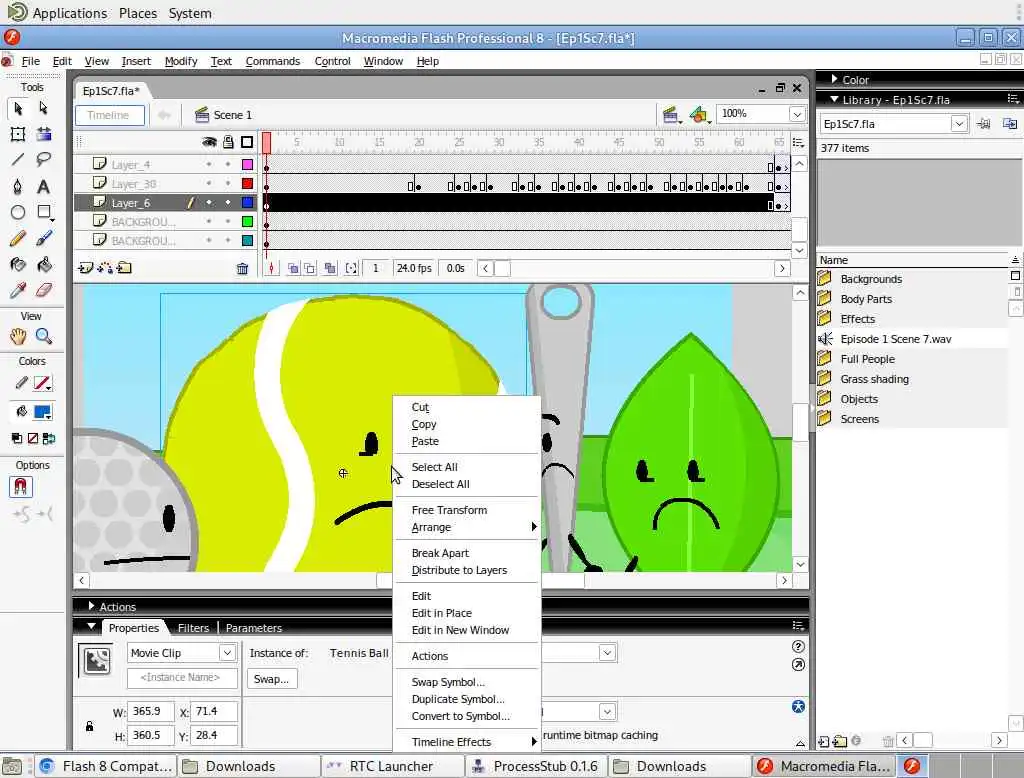This screenshot has width=1024, height=778.
Task: Select the Ink Bottle tool
Action: [x=18, y=265]
